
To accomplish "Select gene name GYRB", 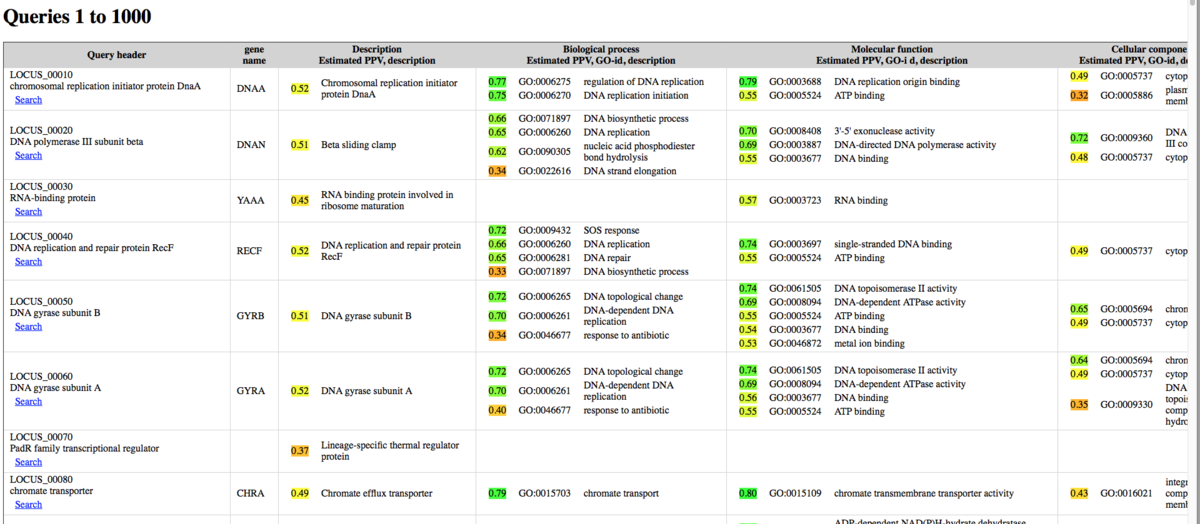I will click(251, 316).
